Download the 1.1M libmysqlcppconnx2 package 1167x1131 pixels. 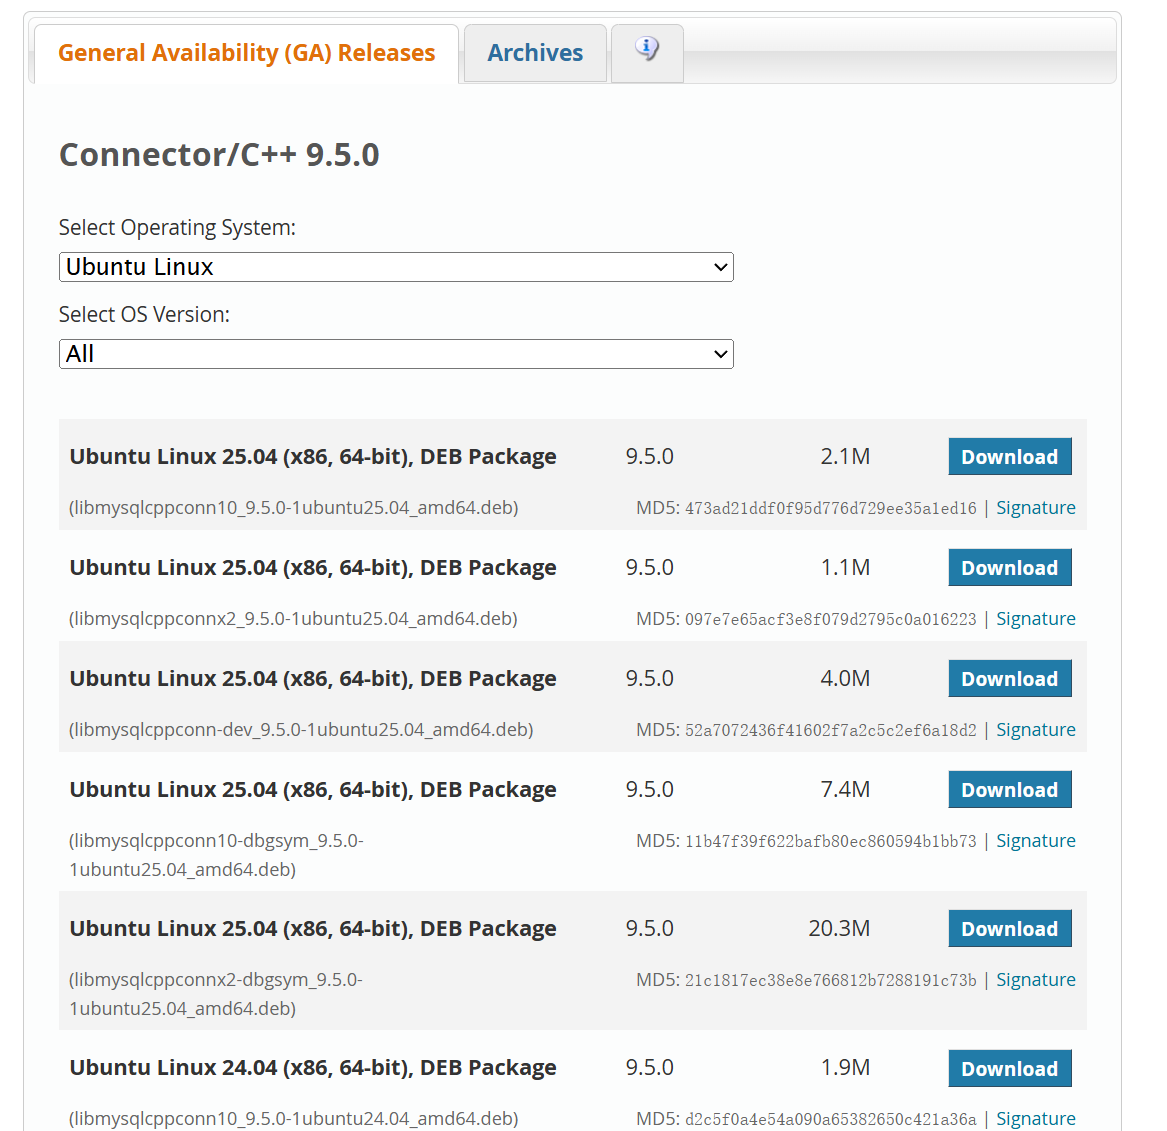pos(1009,568)
